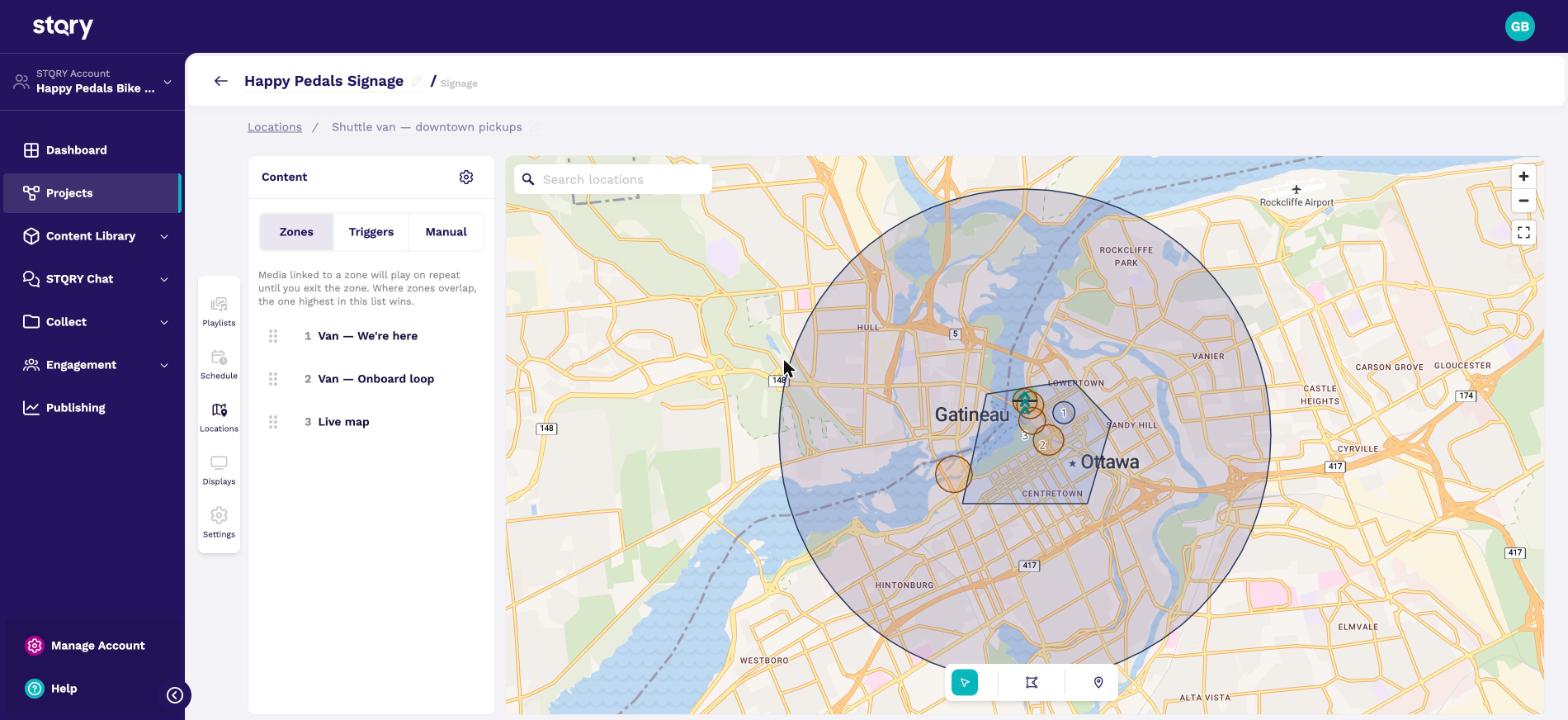Toggle fullscreen map view

coord(1523,232)
